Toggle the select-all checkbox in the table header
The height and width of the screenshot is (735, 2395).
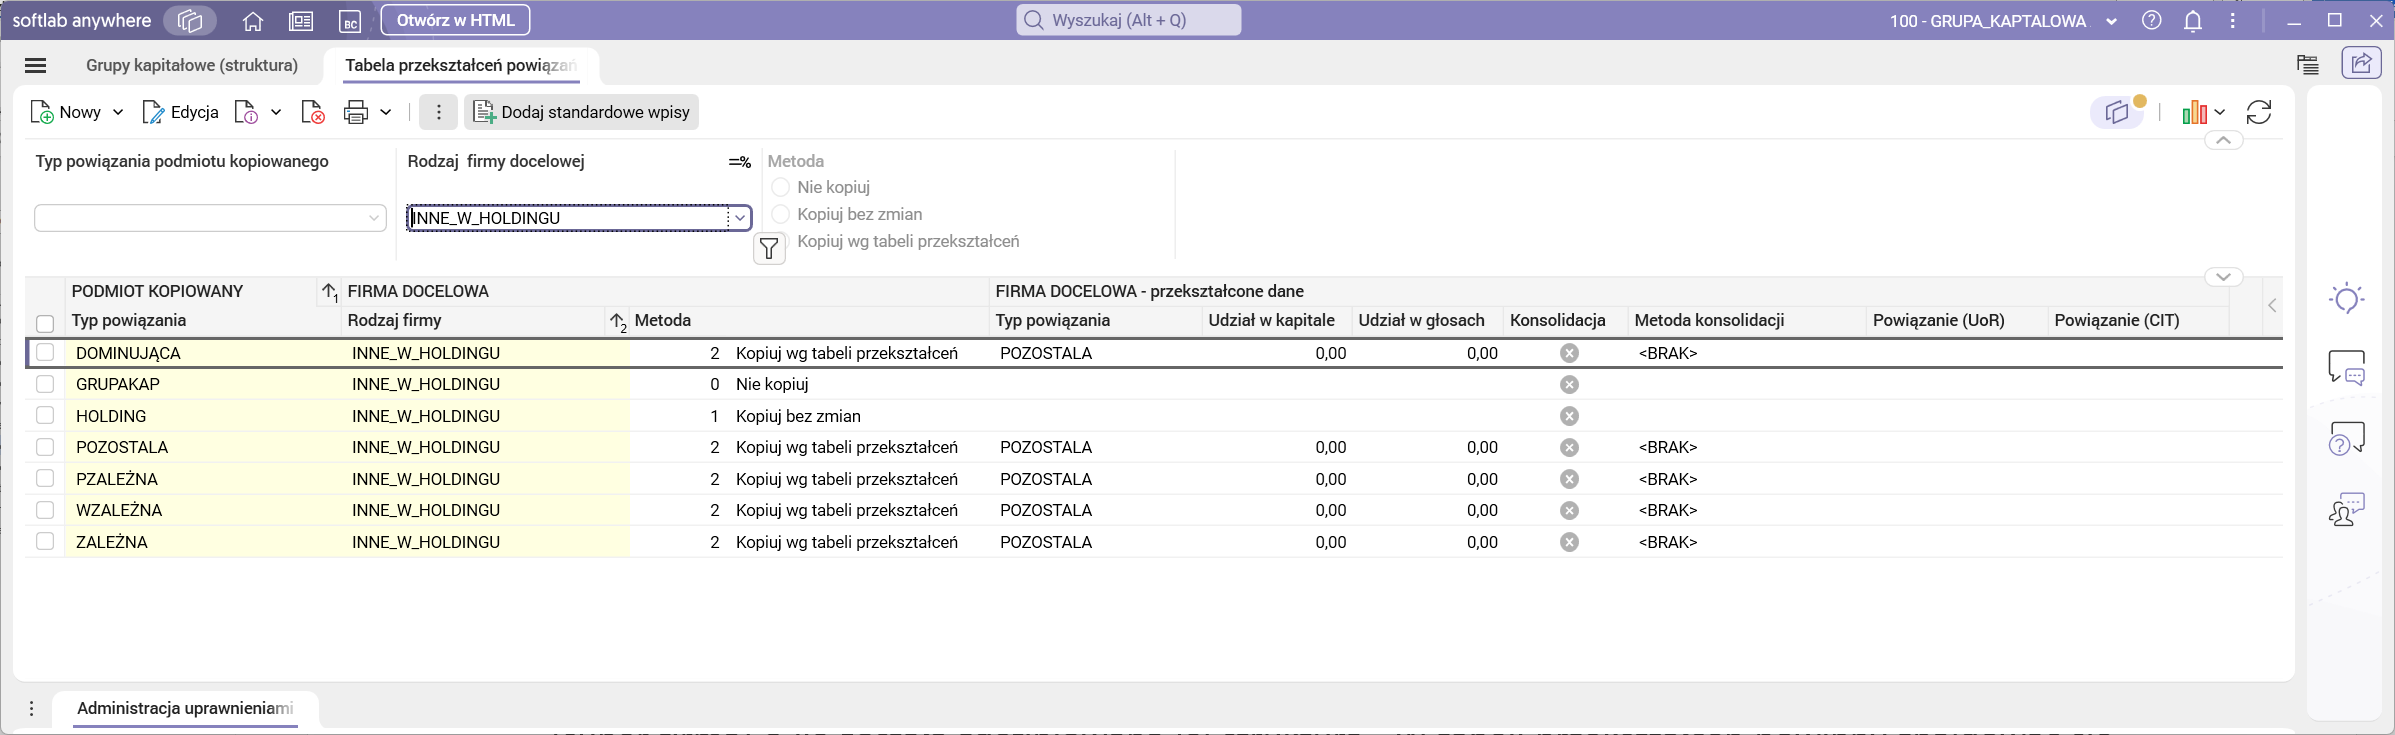pos(45,323)
